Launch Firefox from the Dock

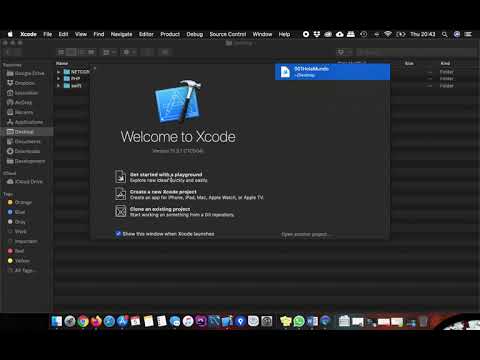click(x=96, y=321)
